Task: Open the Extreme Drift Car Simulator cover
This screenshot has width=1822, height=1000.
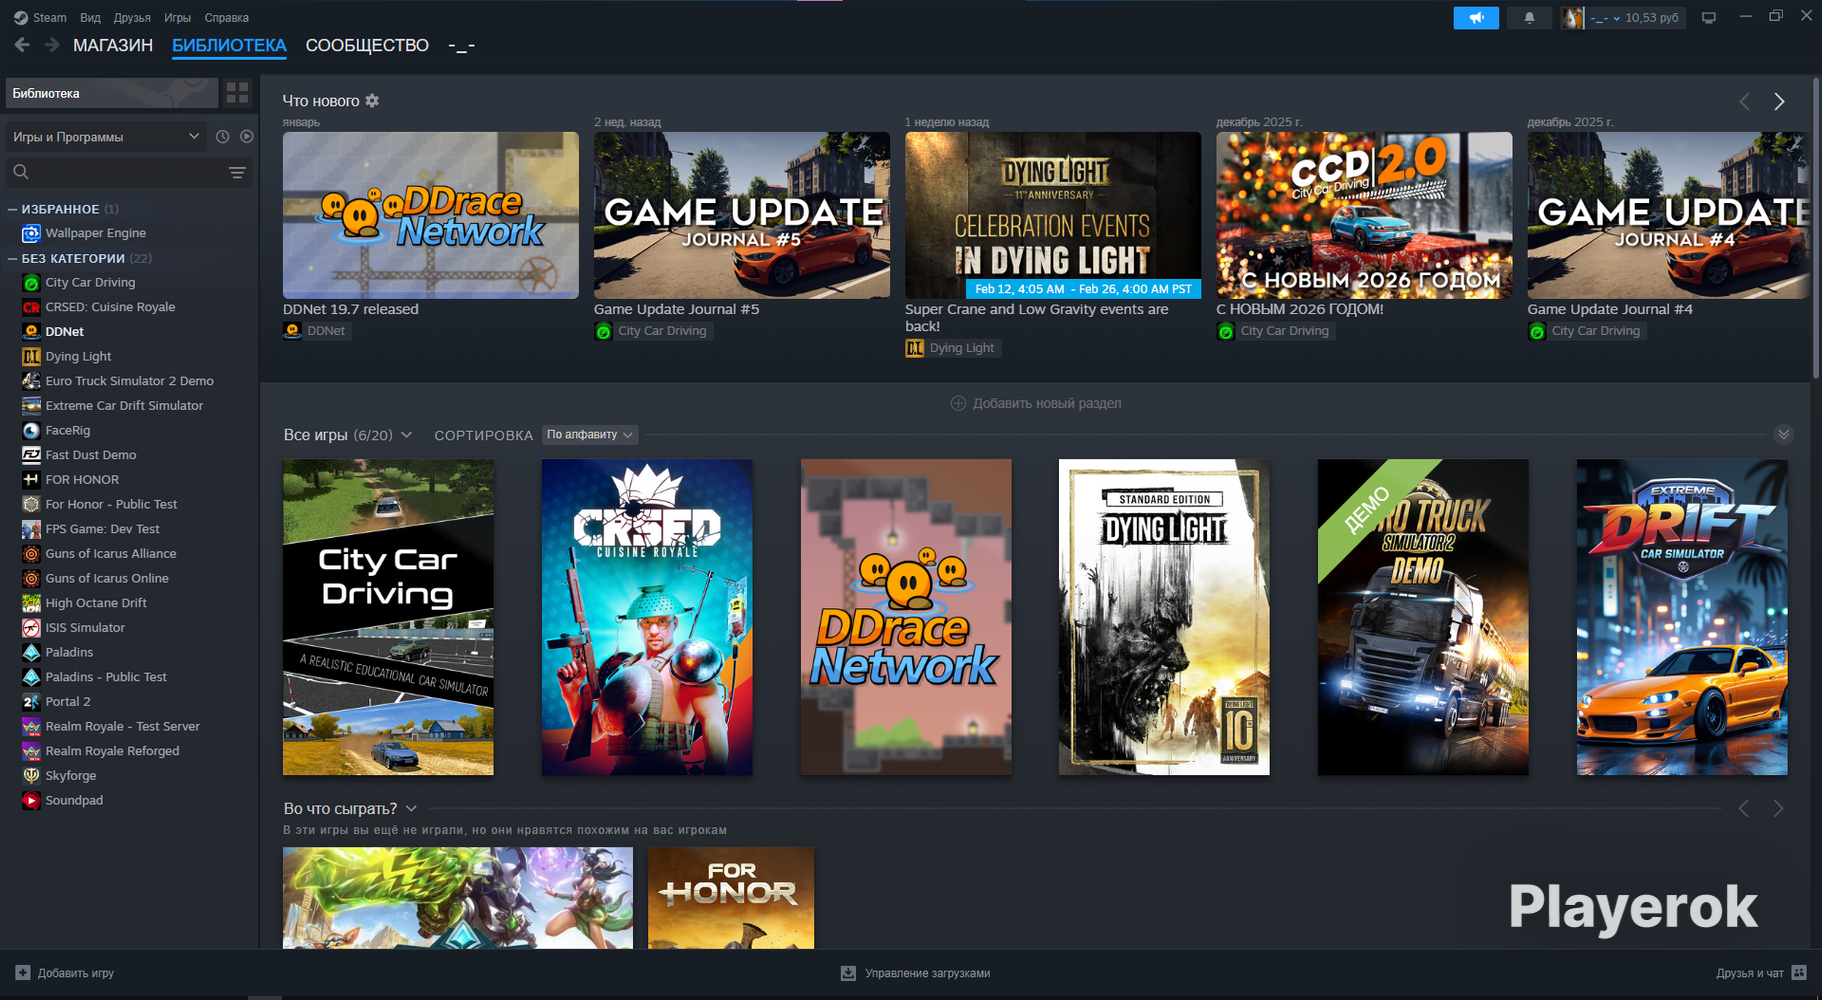Action: 1682,617
